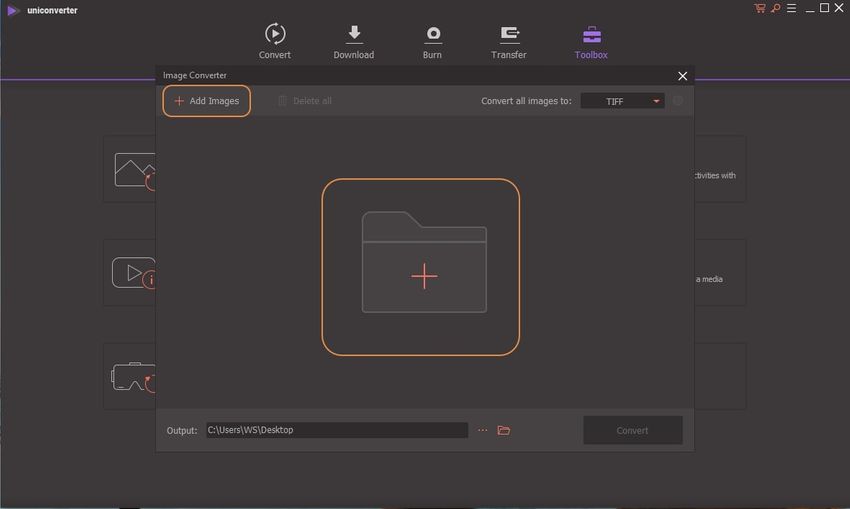
Task: Browse output location via three dots
Action: coord(482,430)
